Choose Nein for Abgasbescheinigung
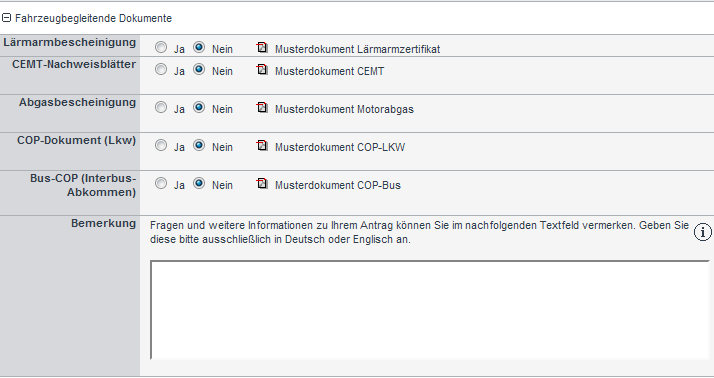This screenshot has height=378, width=714. pos(199,107)
